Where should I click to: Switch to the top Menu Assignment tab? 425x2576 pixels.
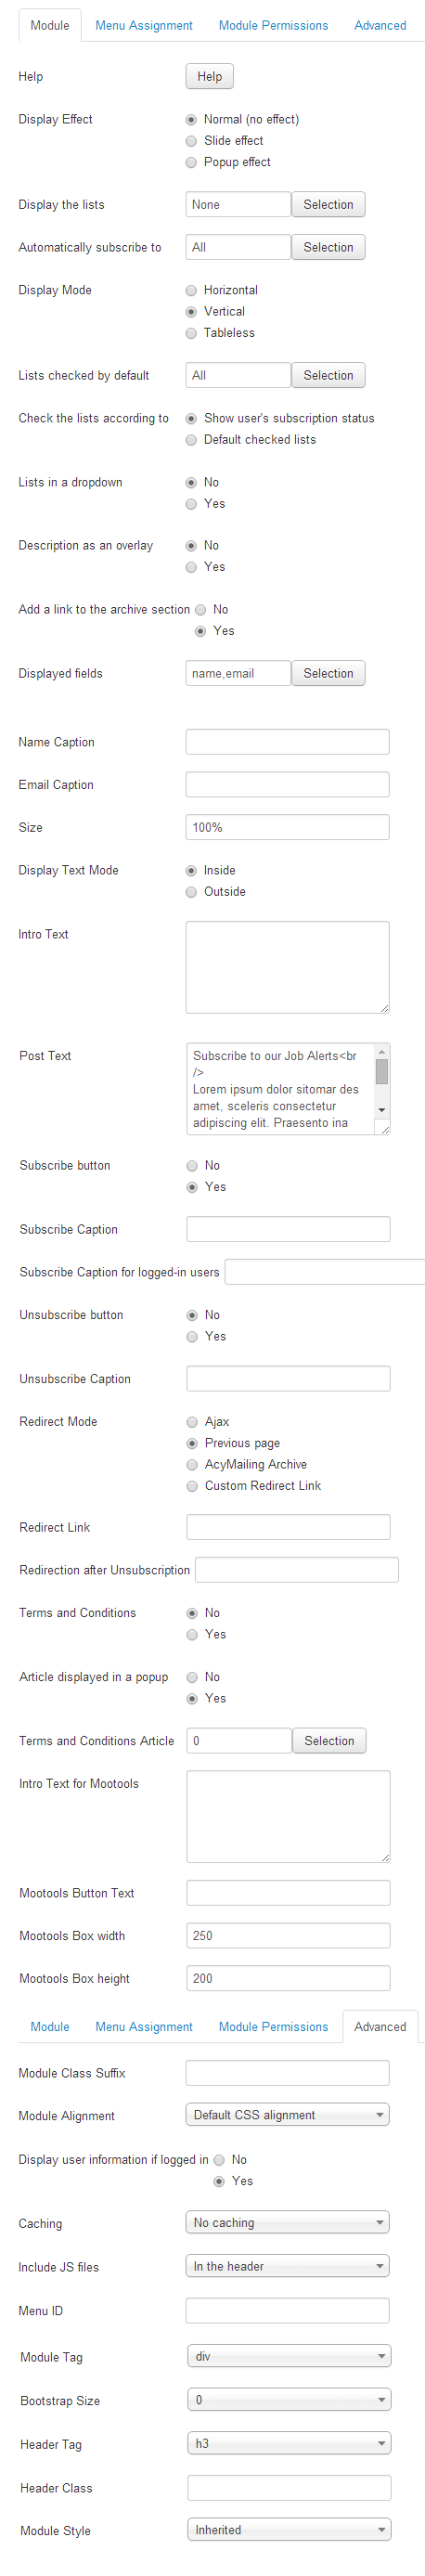tap(144, 25)
